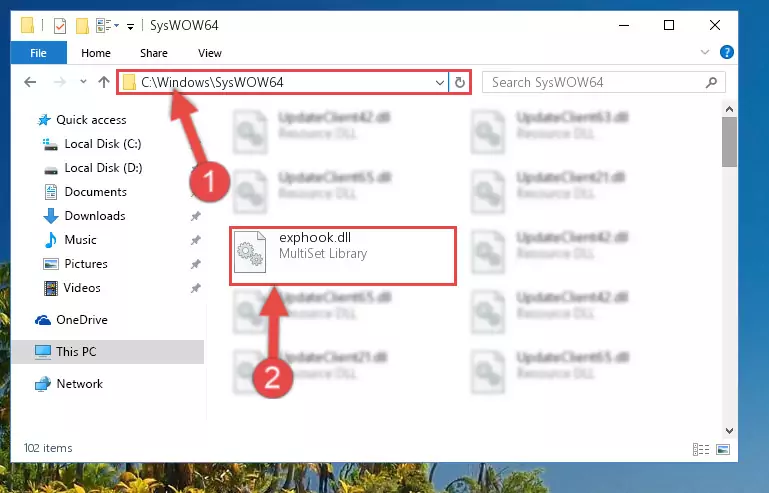Select This PC in navigation pane
Viewport: 769px width, 493px height.
coord(76,352)
